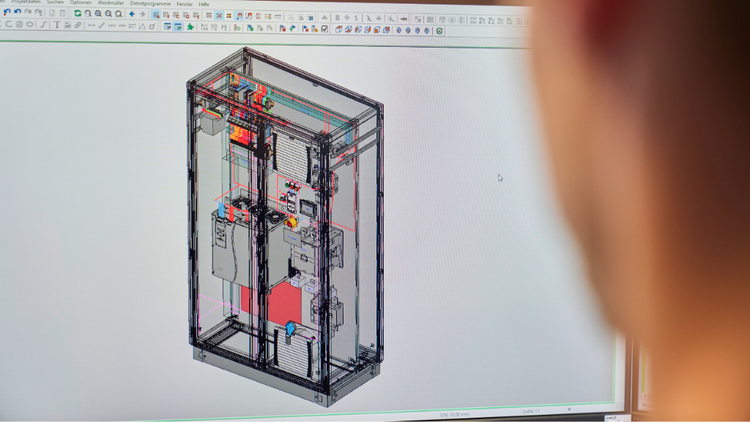This screenshot has height=422, width=750.
Task: Open the Hilfe menu
Action: point(204,4)
